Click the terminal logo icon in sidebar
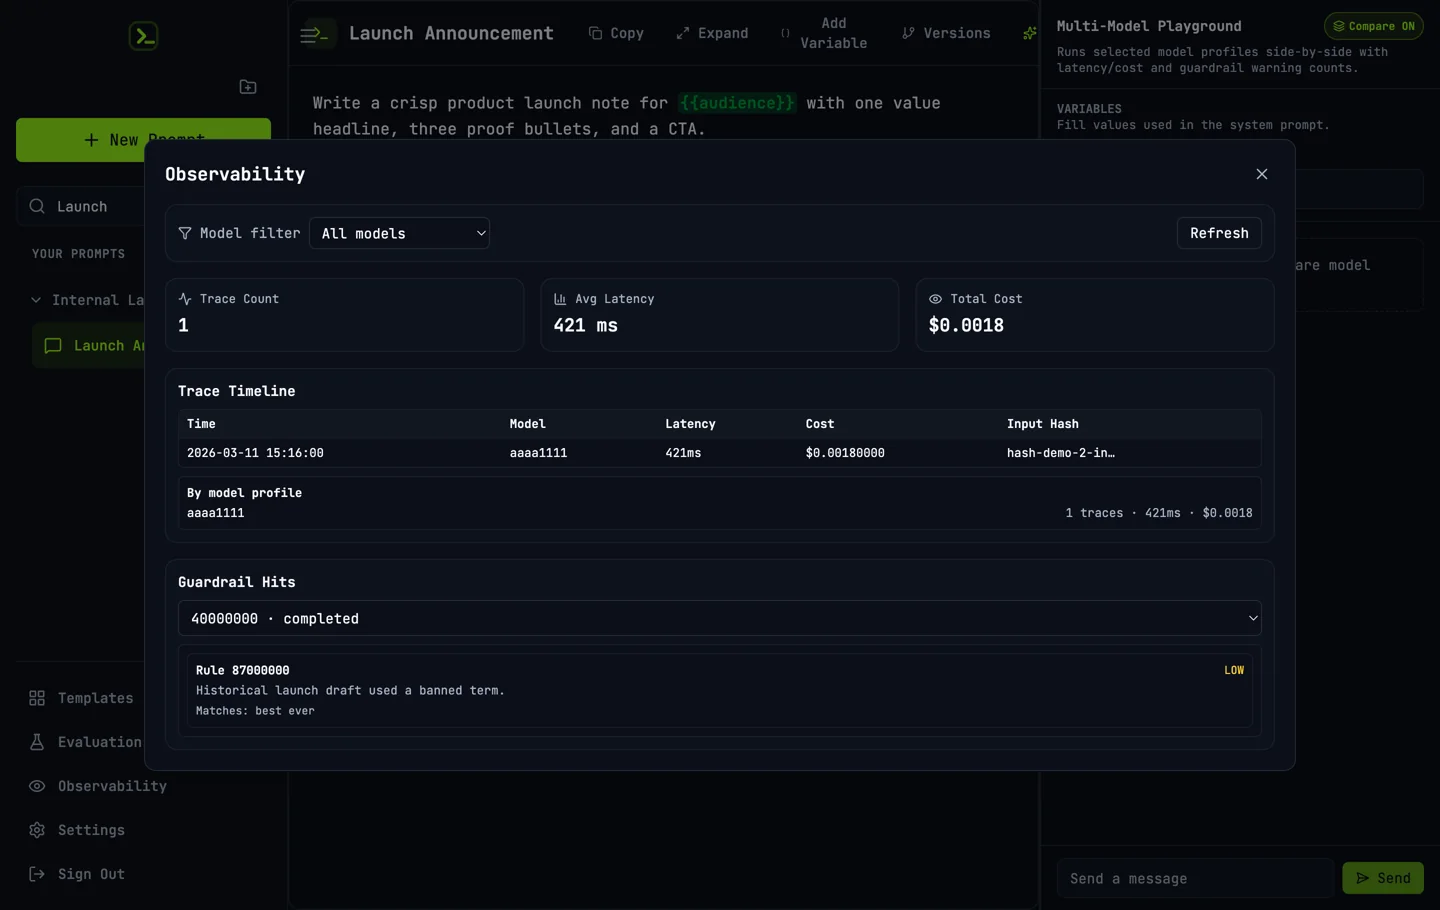The width and height of the screenshot is (1440, 910). pos(143,36)
